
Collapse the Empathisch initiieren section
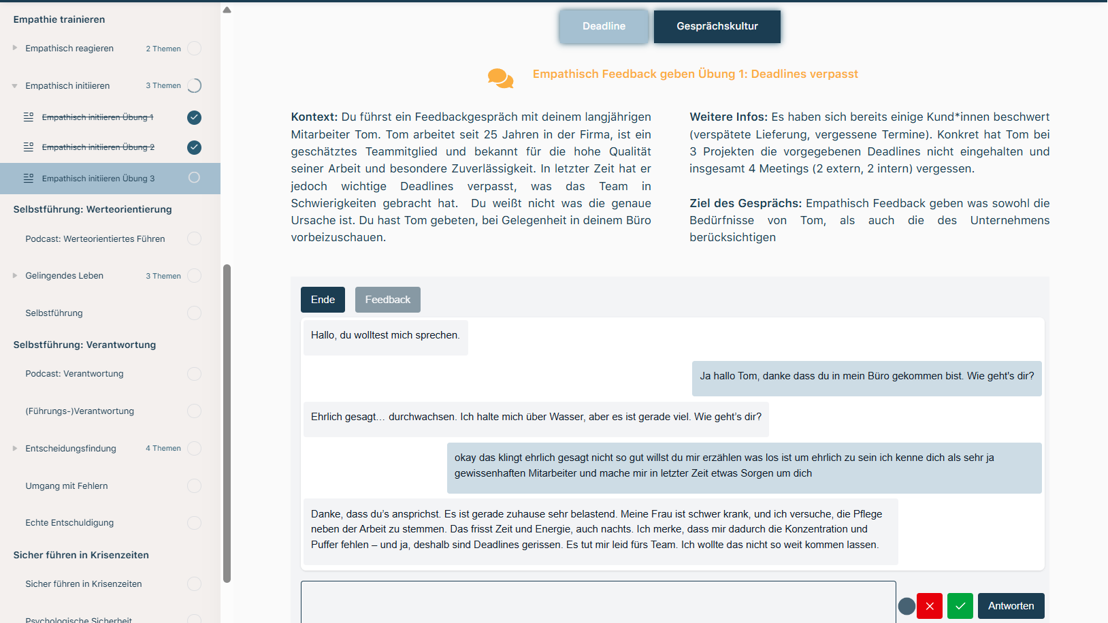click(x=15, y=86)
